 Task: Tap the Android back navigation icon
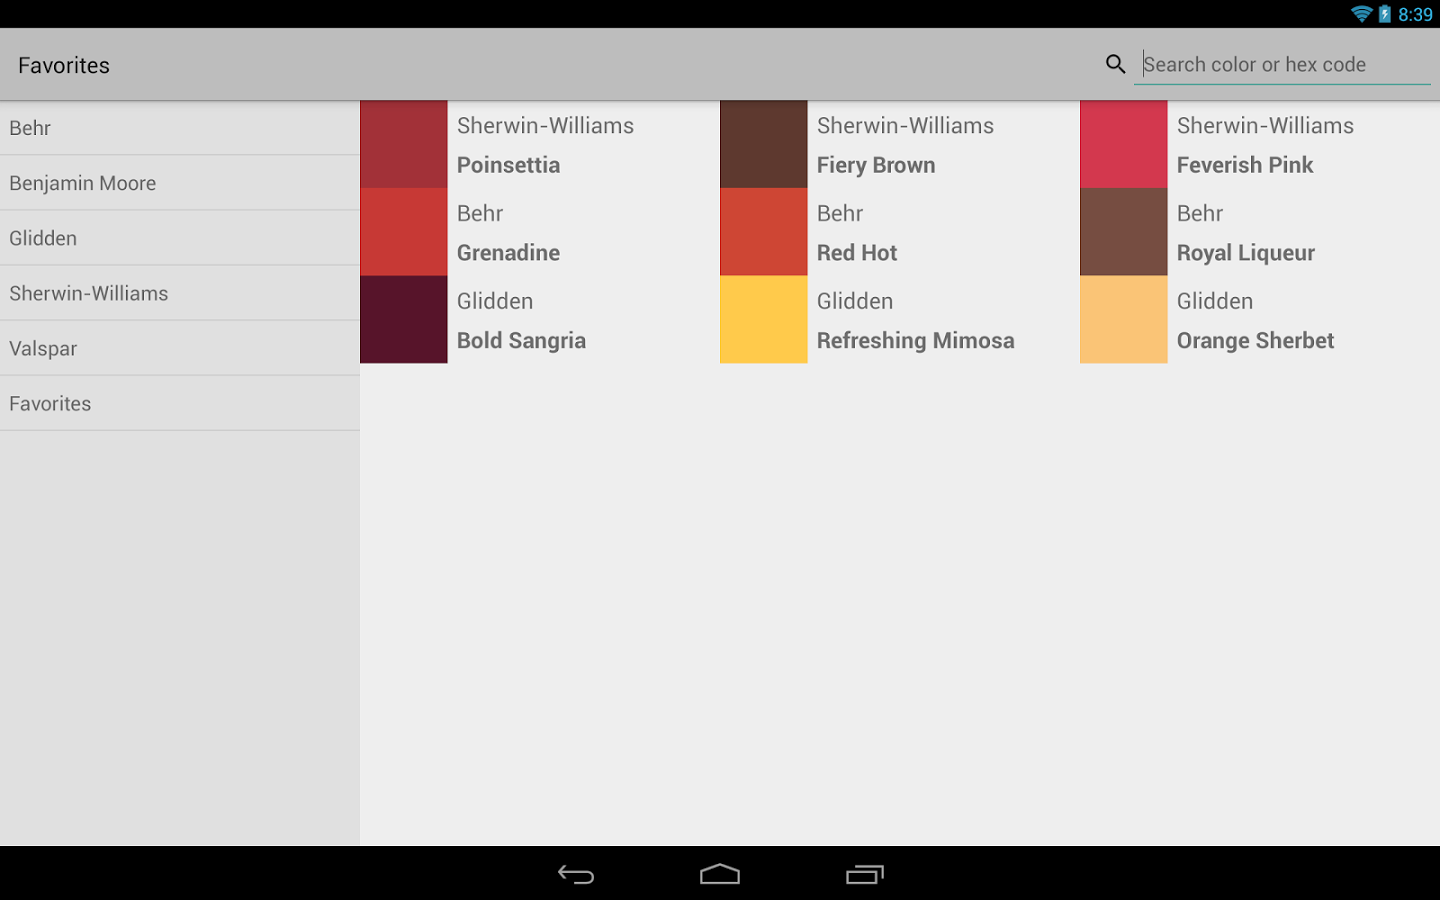click(576, 874)
